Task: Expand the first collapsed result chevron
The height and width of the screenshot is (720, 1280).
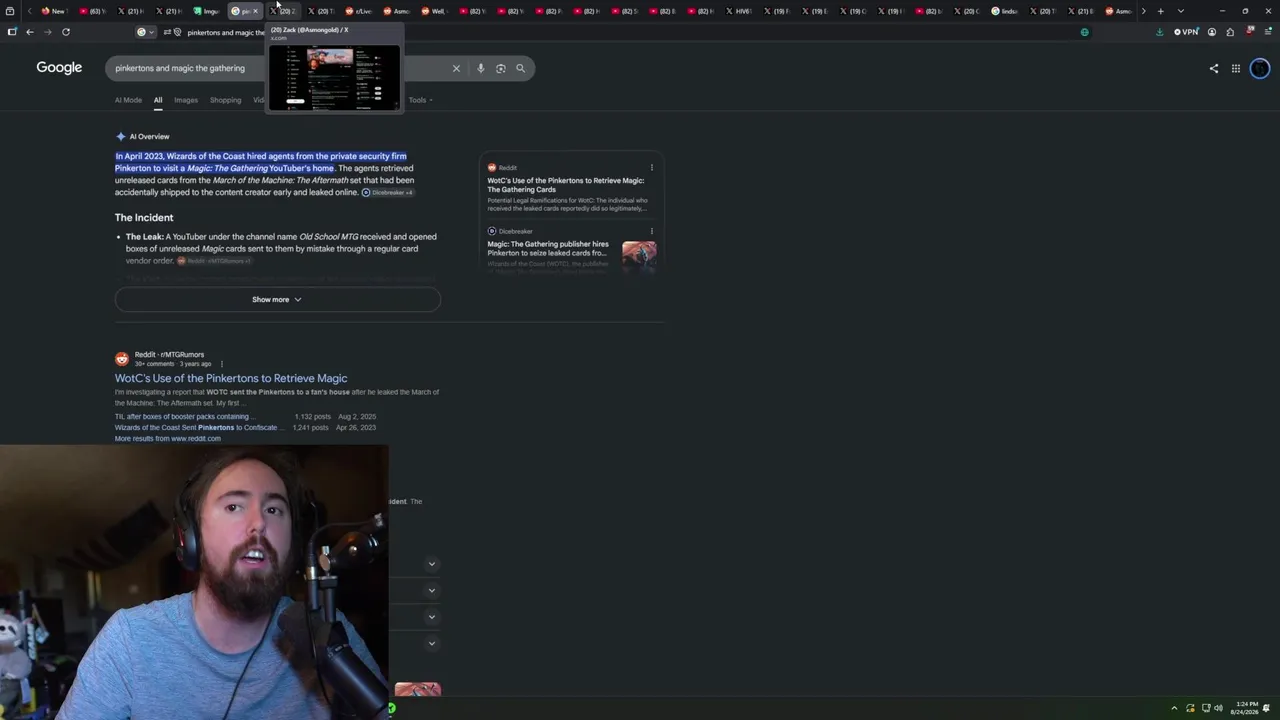Action: coord(432,564)
